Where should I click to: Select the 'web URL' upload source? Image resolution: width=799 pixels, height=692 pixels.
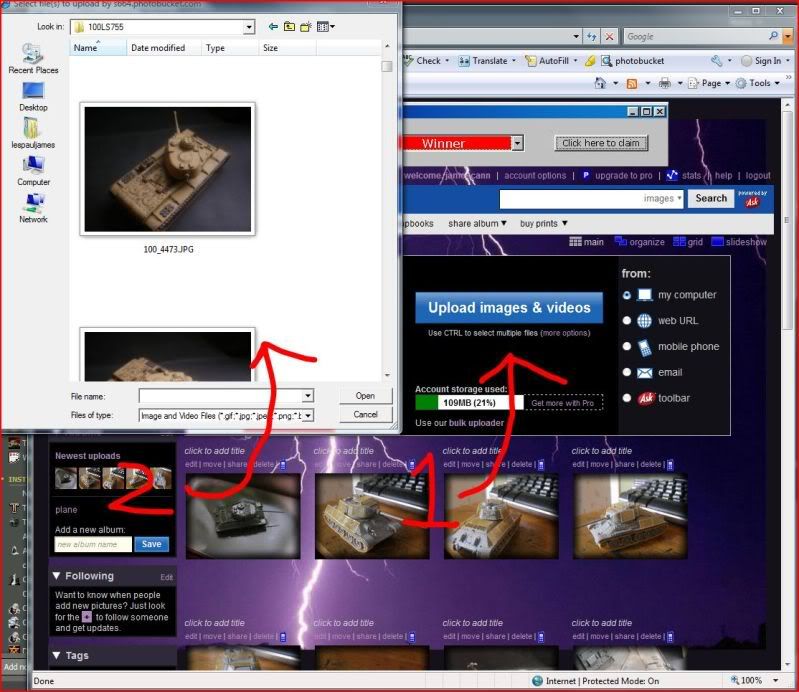tap(627, 321)
